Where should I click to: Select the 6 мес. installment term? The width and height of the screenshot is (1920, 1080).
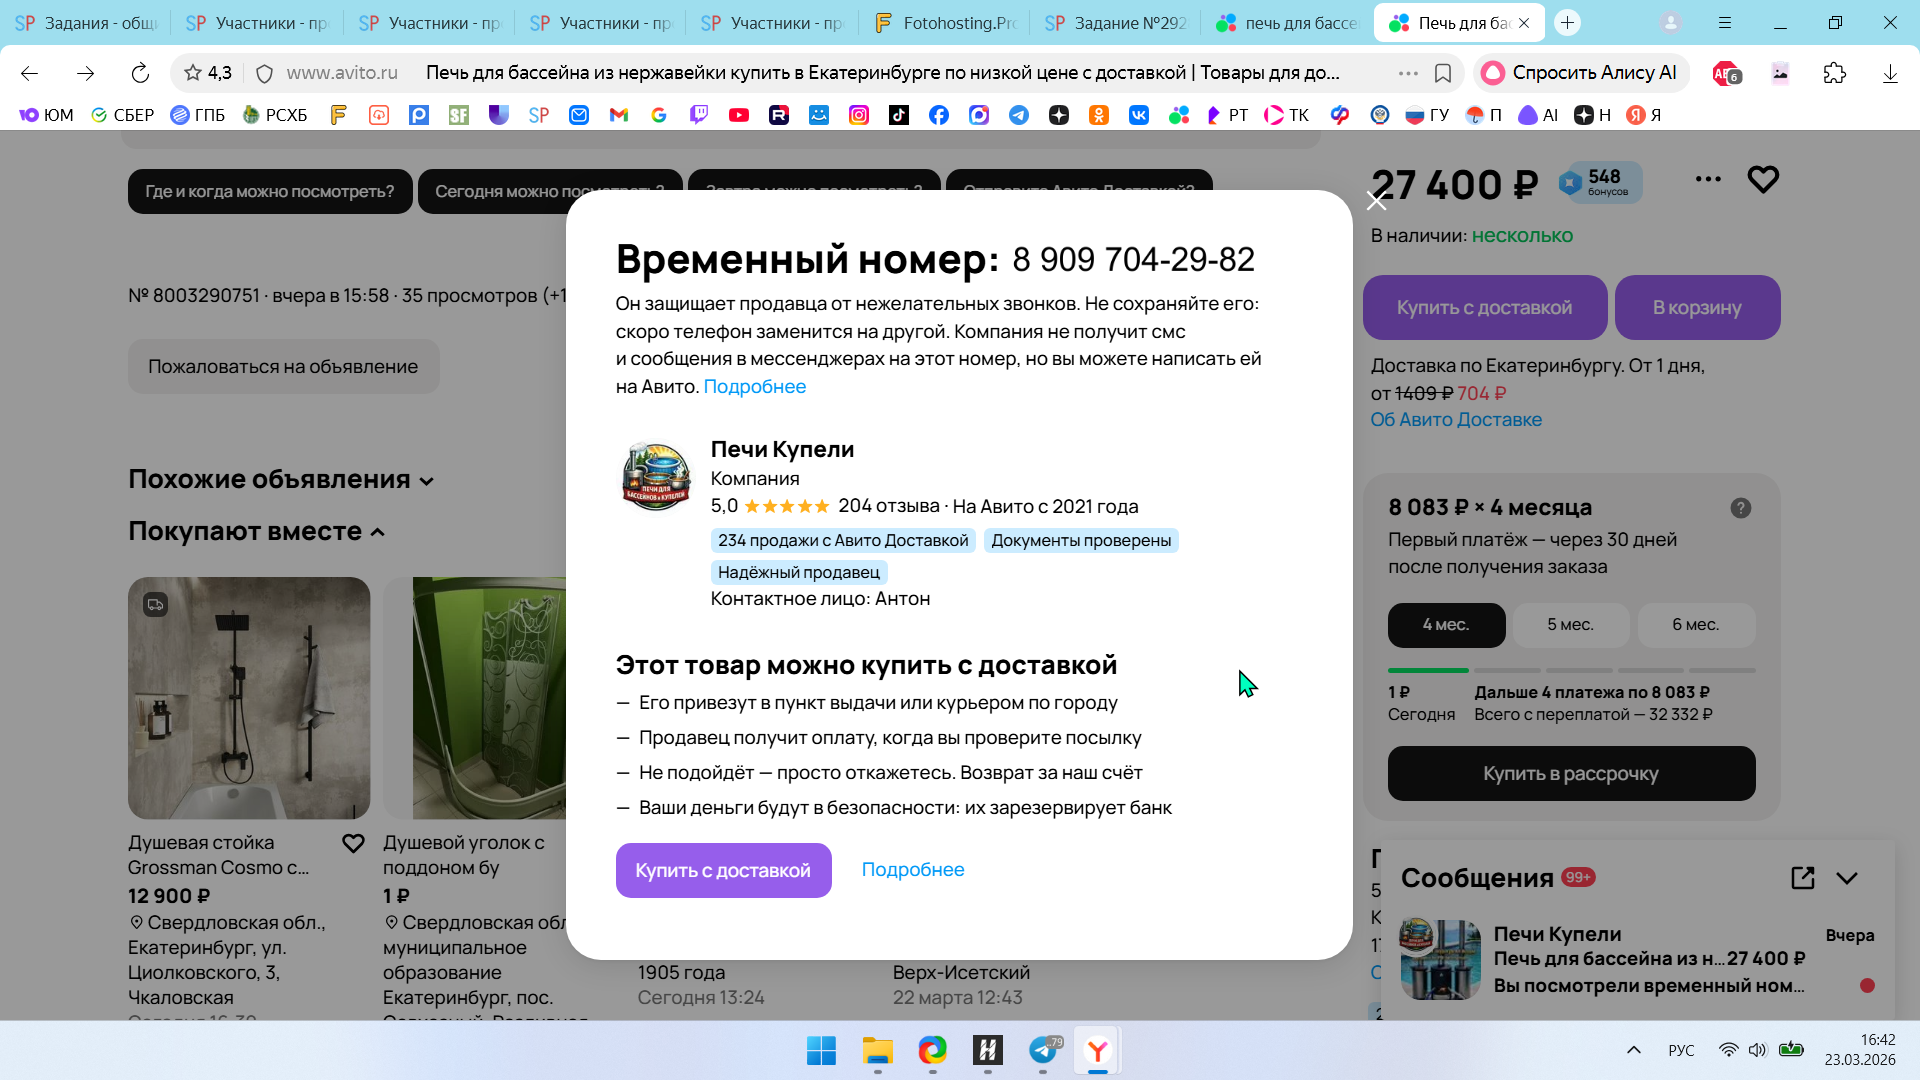[x=1695, y=625]
